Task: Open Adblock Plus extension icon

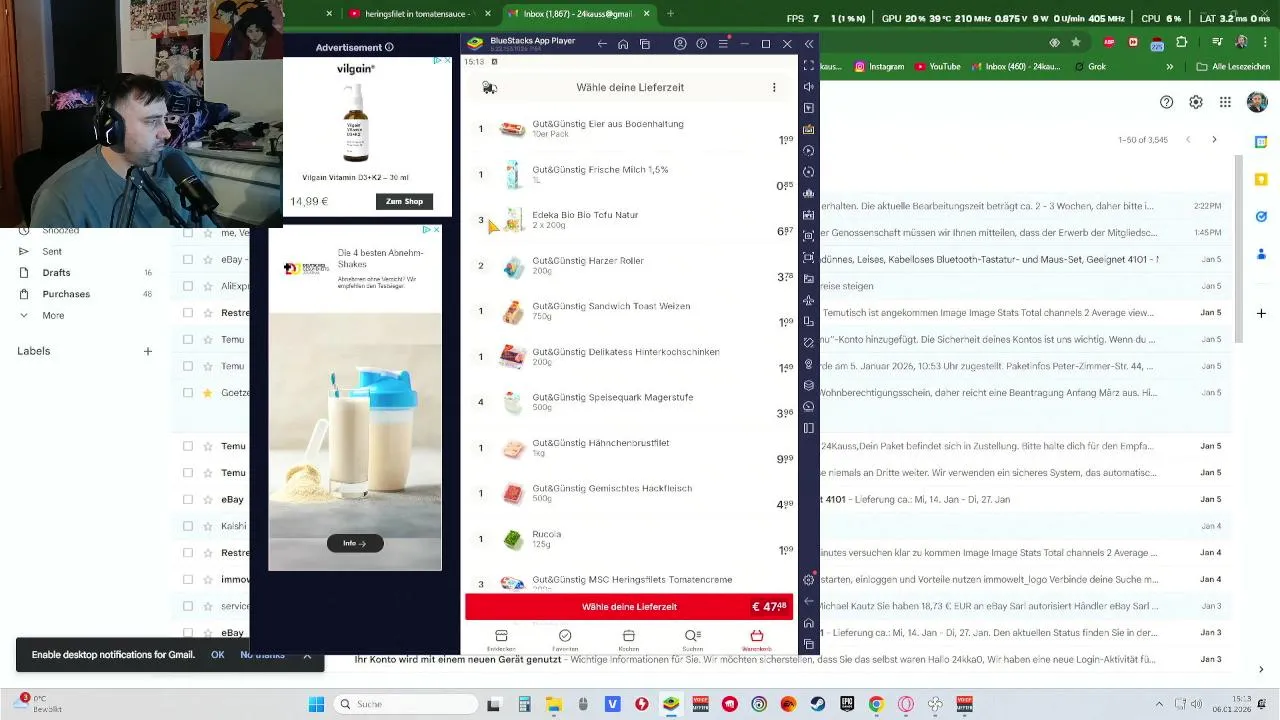Action: click(x=1109, y=42)
